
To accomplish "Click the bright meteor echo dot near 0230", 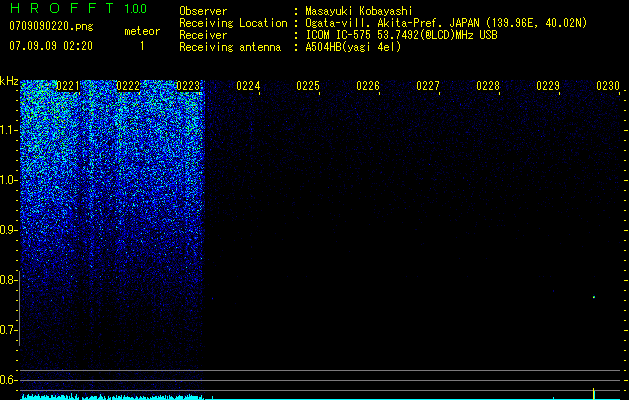I will (594, 297).
